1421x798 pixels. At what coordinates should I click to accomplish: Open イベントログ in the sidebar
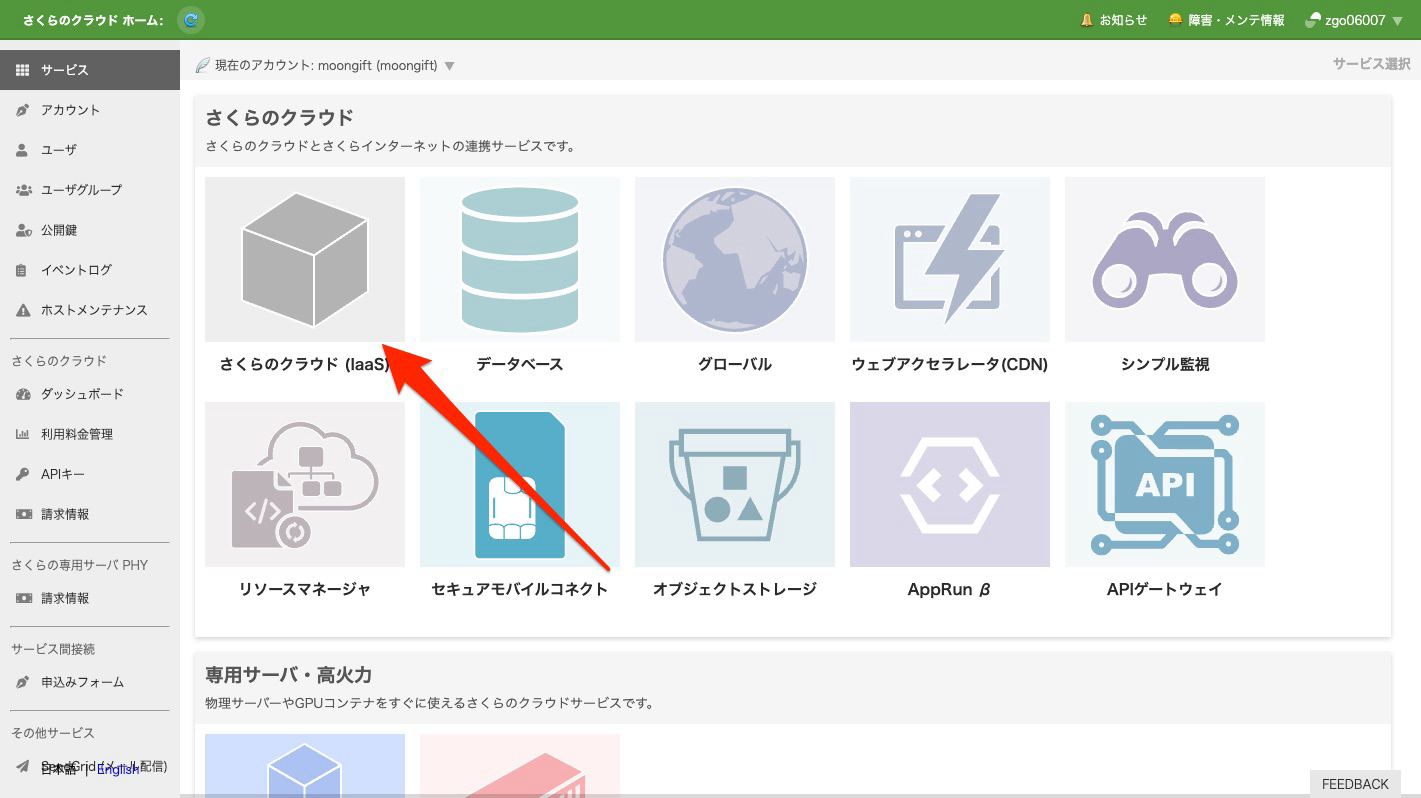pyautogui.click(x=90, y=270)
